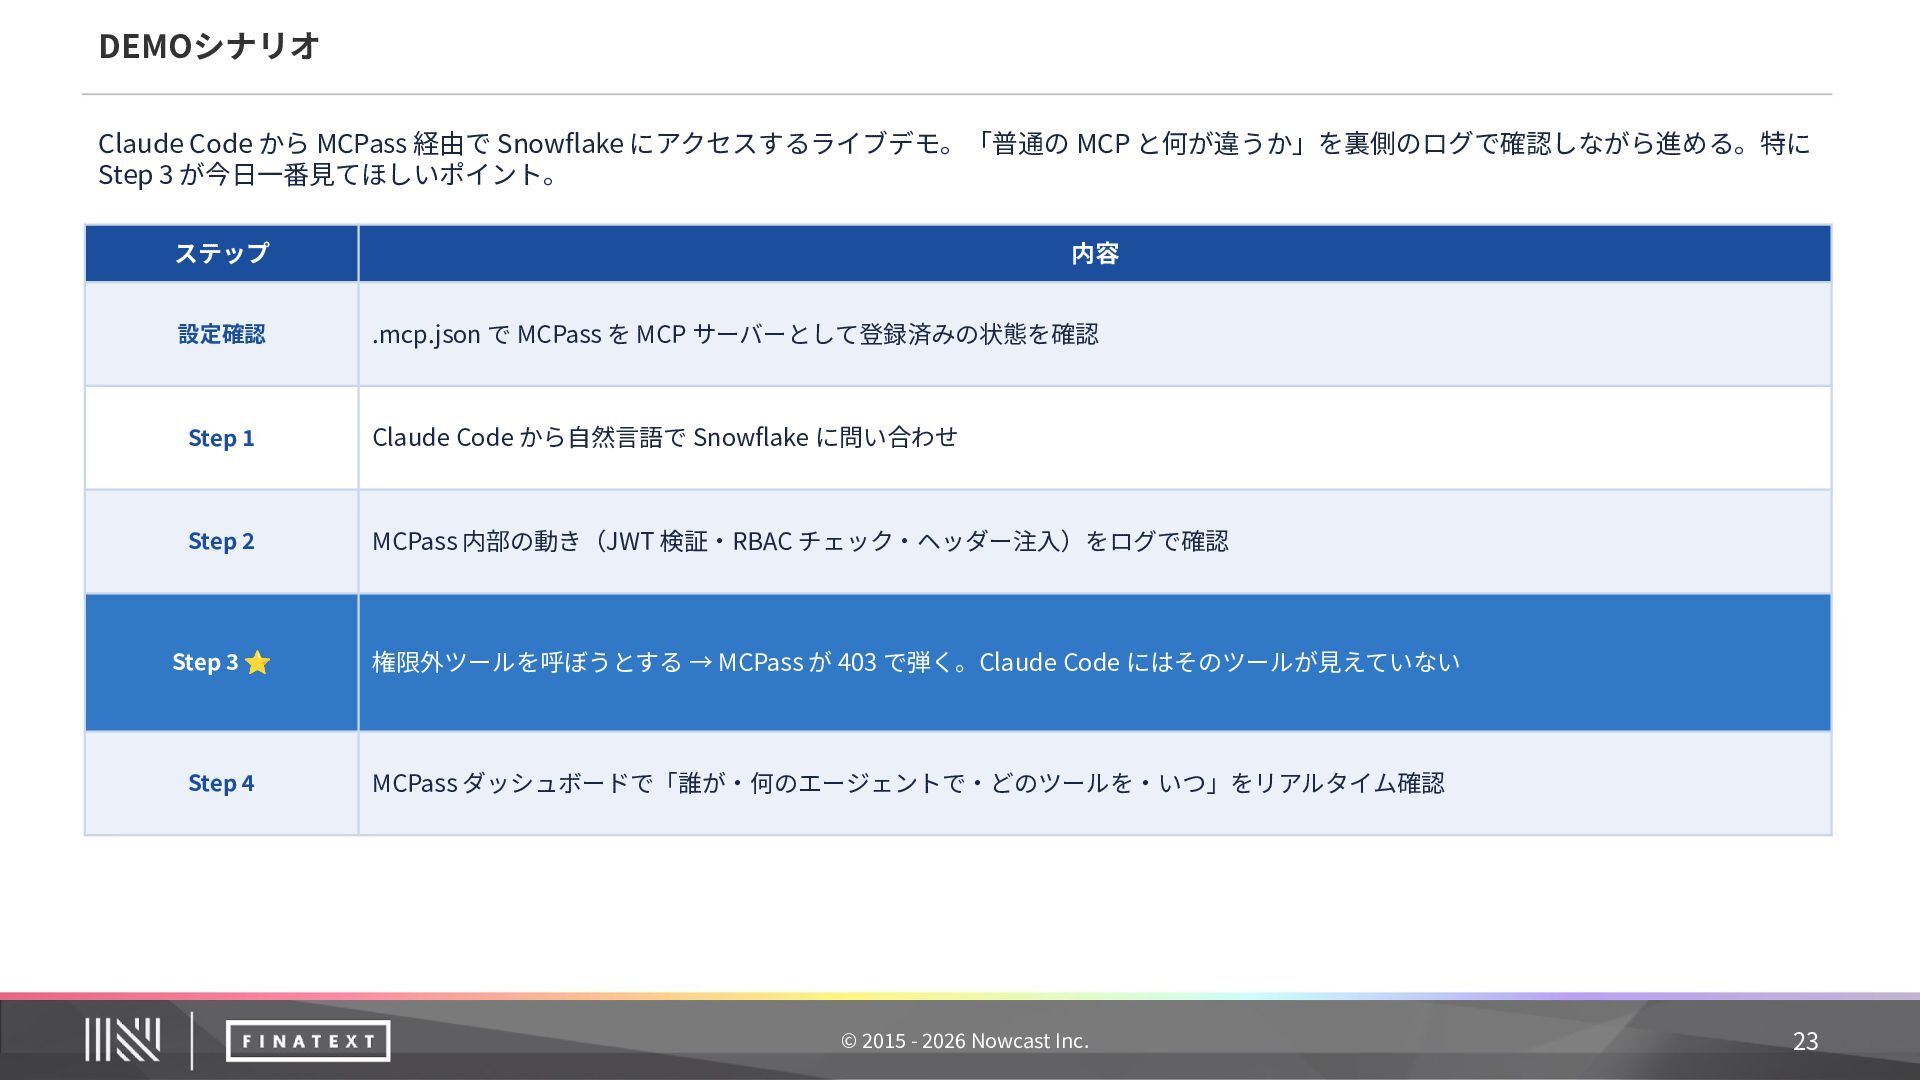Image resolution: width=1920 pixels, height=1080 pixels.
Task: Select the 内容 column header
Action: [x=1094, y=254]
